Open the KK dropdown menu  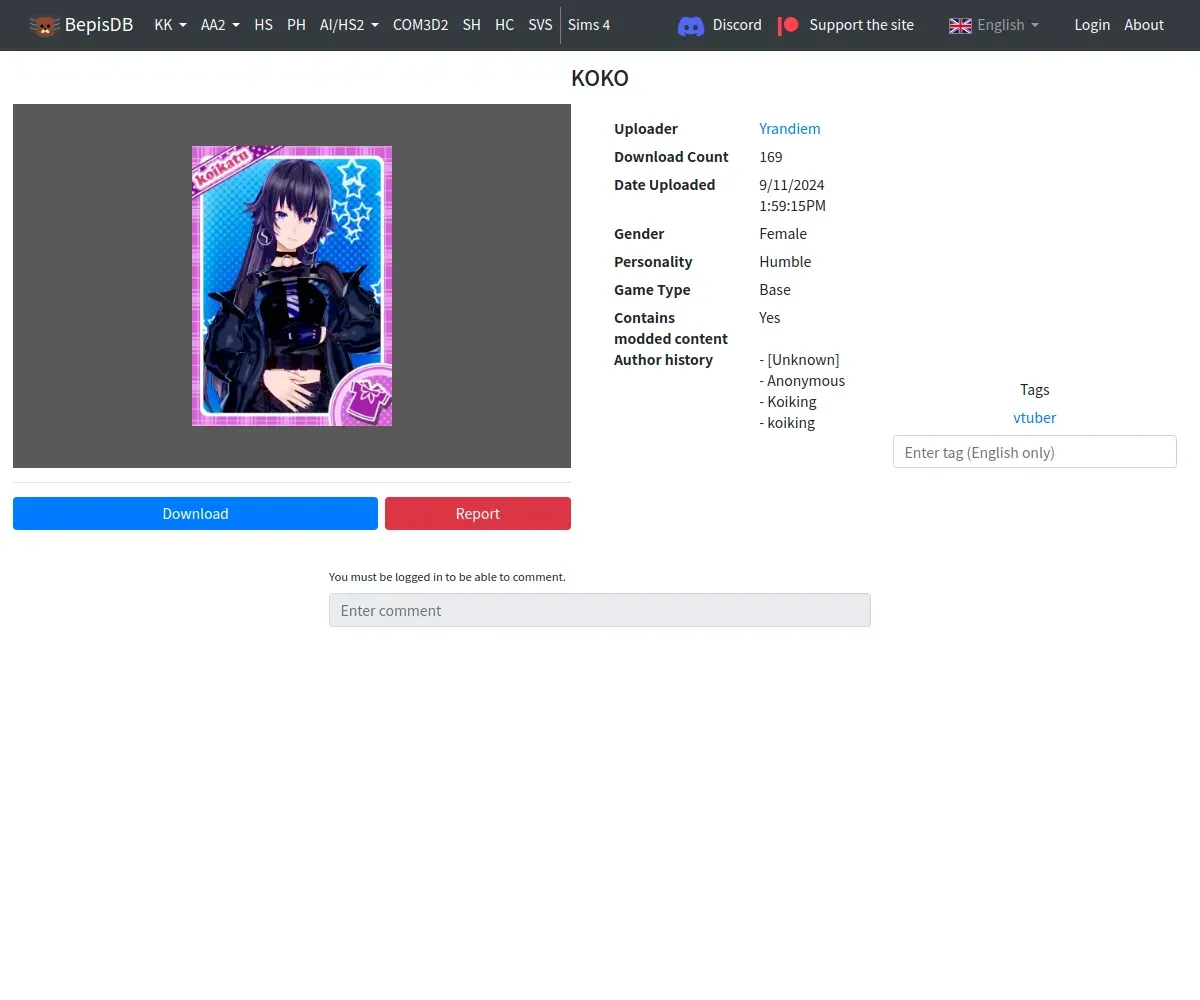coord(170,25)
